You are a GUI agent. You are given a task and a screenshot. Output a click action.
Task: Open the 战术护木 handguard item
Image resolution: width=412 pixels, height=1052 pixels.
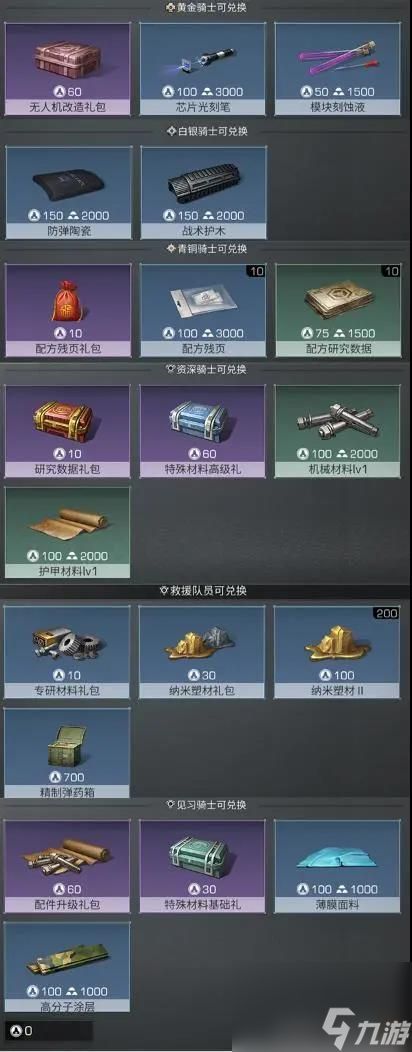pos(203,193)
